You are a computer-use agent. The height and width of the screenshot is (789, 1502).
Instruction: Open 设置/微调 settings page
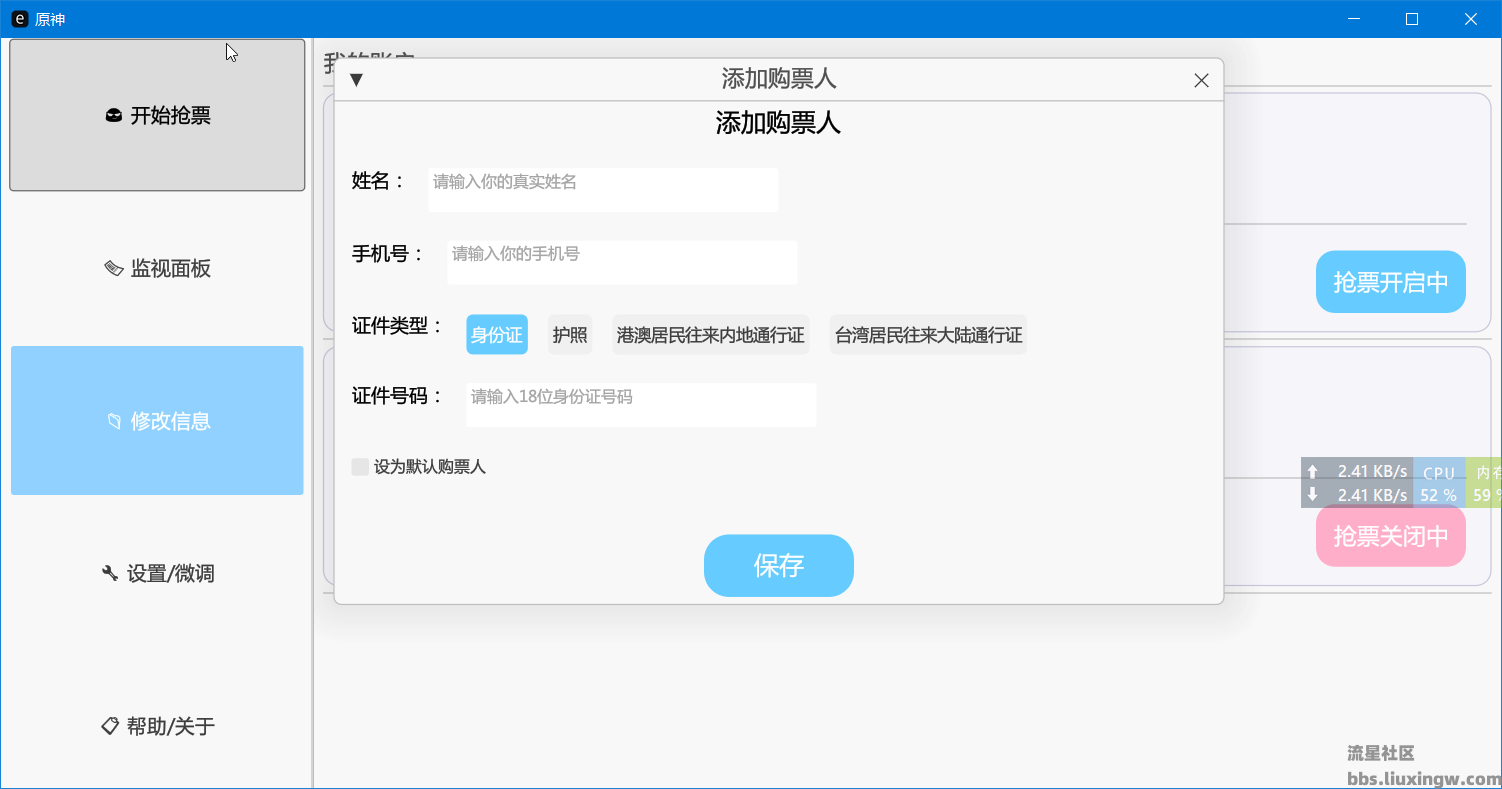[157, 573]
